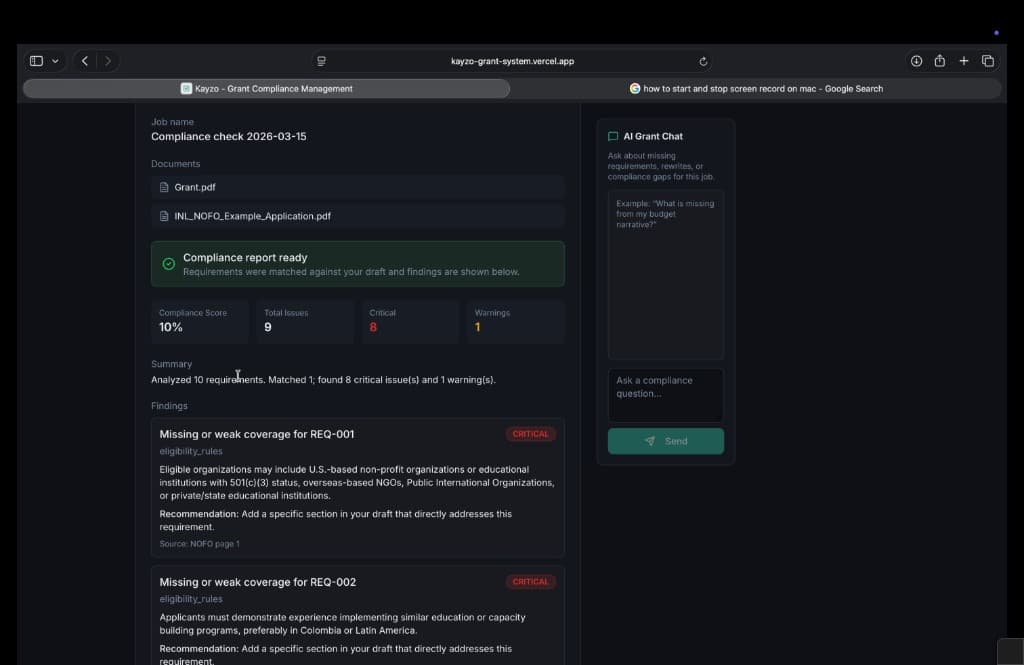Click the paper plane icon inside Send button
Viewport: 1024px width, 665px height.
pos(646,441)
